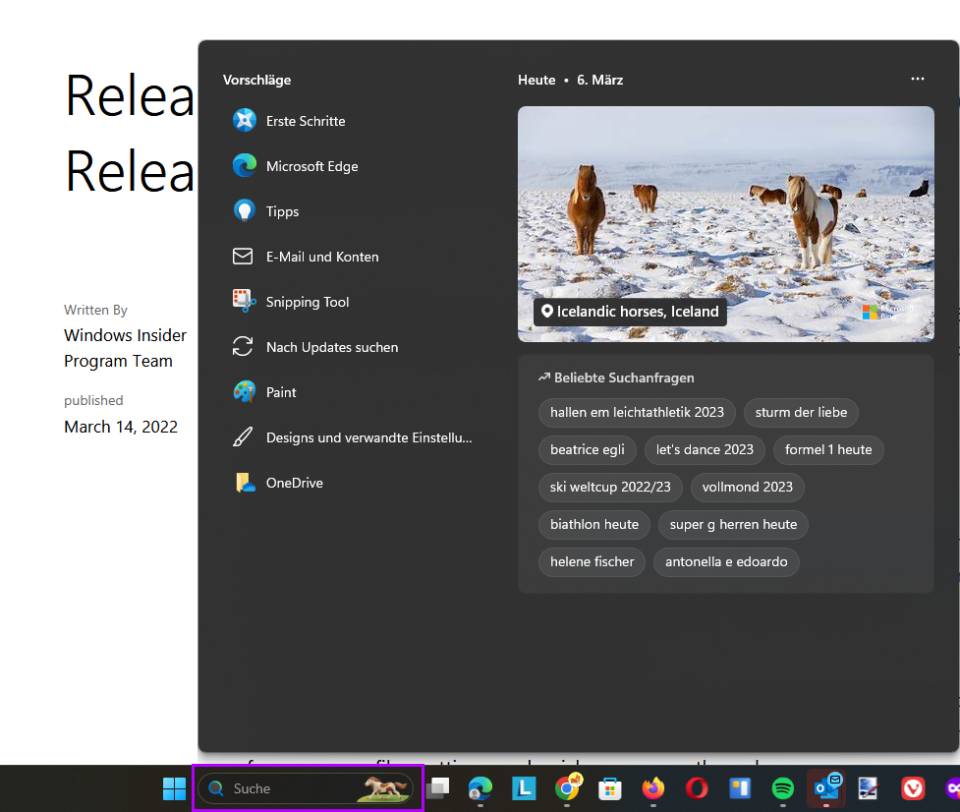Select Nach Updates suchen
960x812 pixels.
pos(332,346)
